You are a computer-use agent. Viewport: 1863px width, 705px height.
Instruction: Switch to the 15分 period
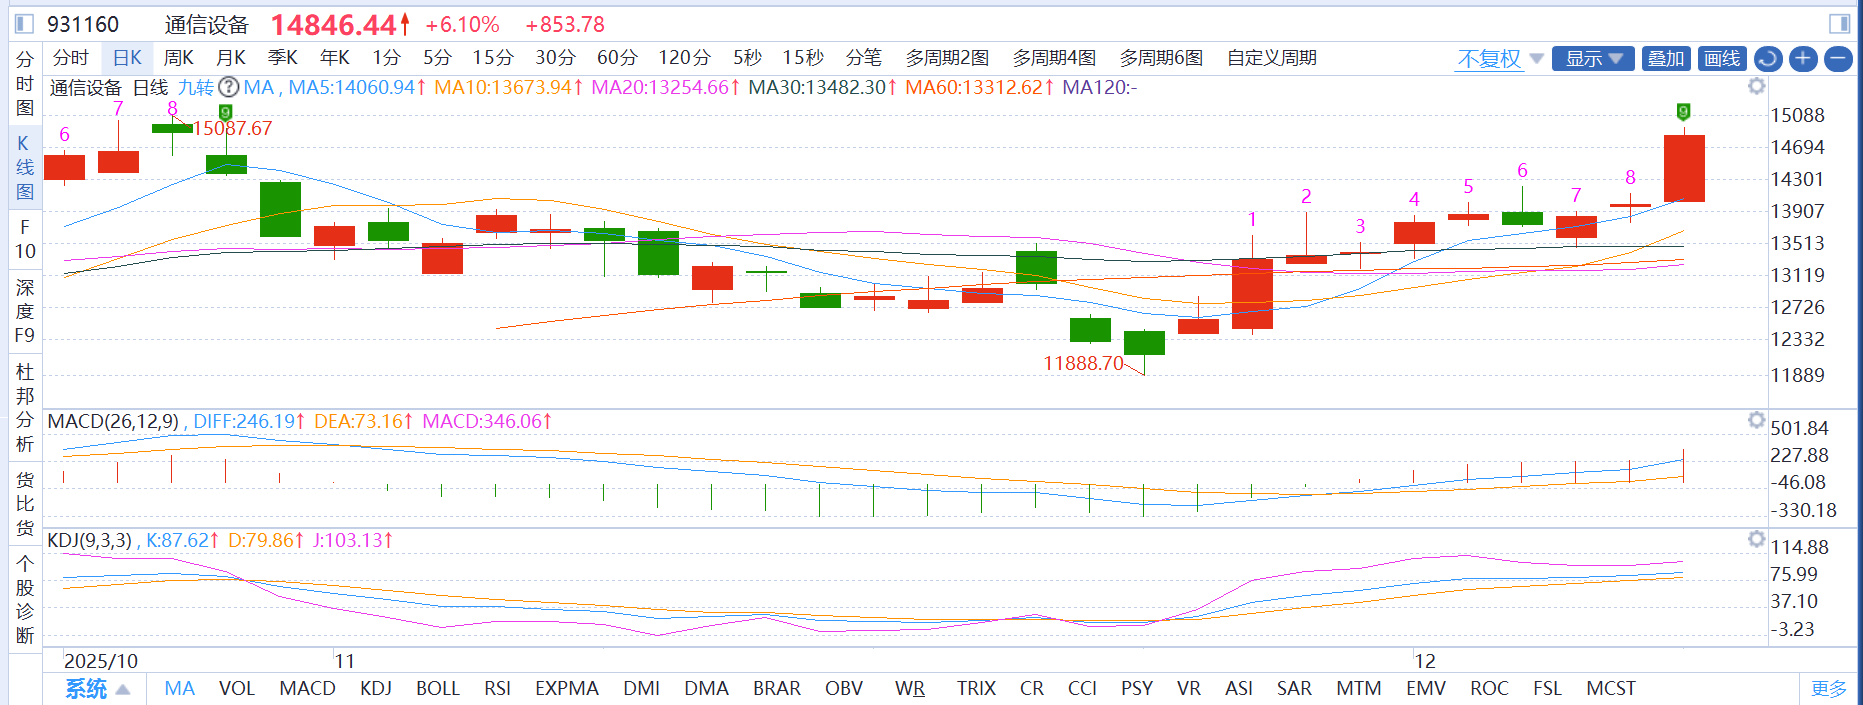point(493,58)
